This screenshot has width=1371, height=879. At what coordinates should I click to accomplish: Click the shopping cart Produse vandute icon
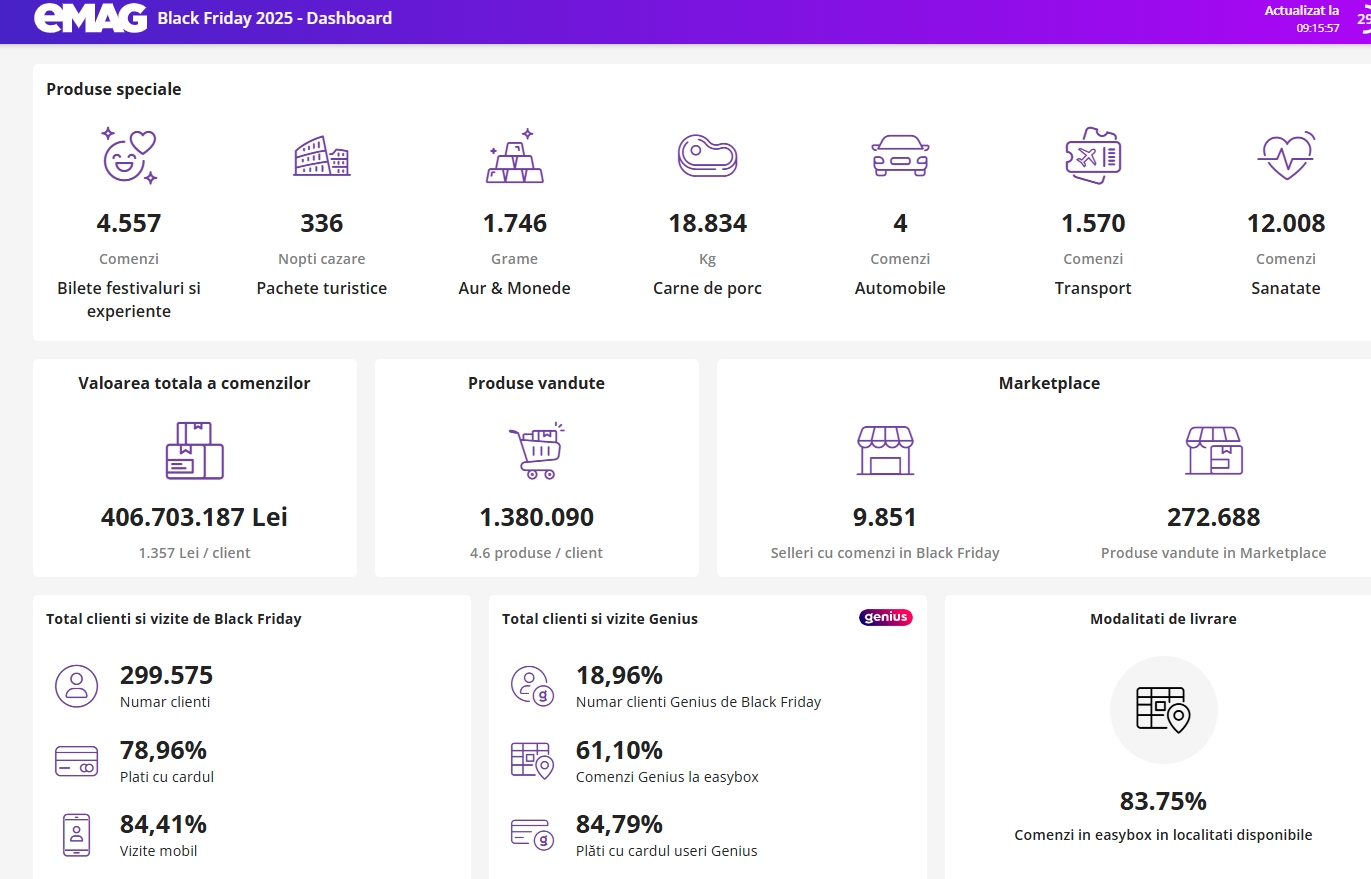coord(536,450)
